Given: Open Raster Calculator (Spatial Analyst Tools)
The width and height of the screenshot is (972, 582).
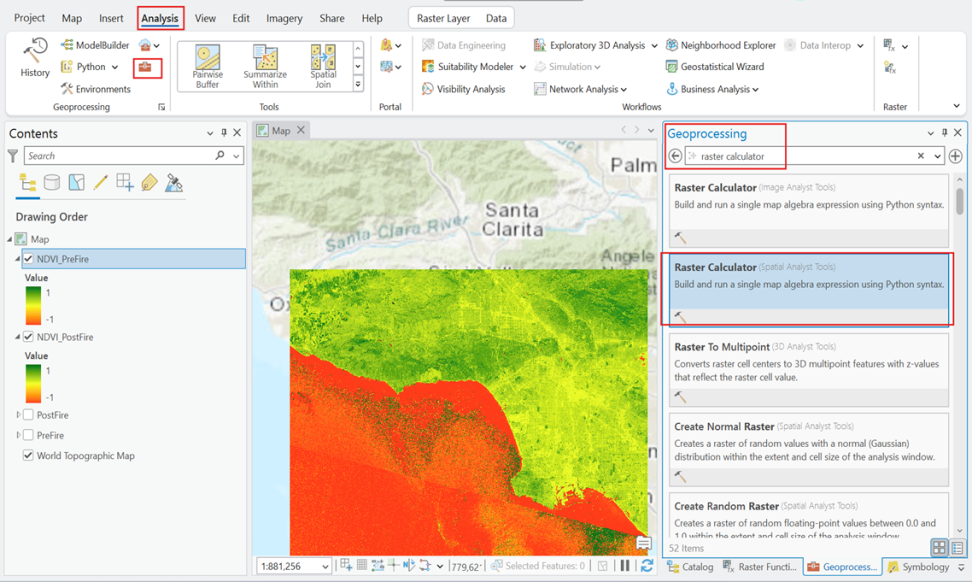Looking at the screenshot, I should click(x=809, y=288).
